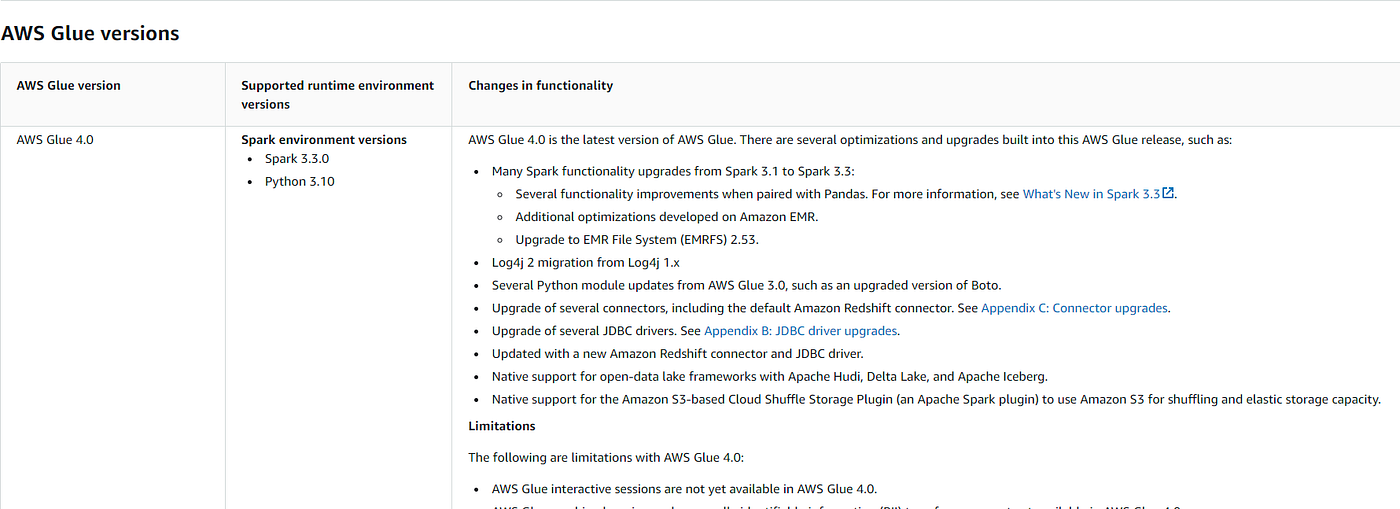Screen dimensions: 1400x509
Task: Click the Python 3.10 bullet item
Action: pos(300,182)
